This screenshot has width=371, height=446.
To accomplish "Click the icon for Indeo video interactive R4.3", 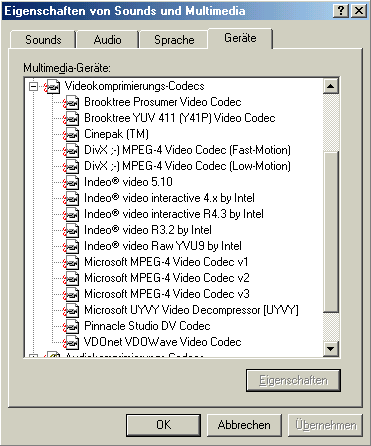I will coord(71,214).
